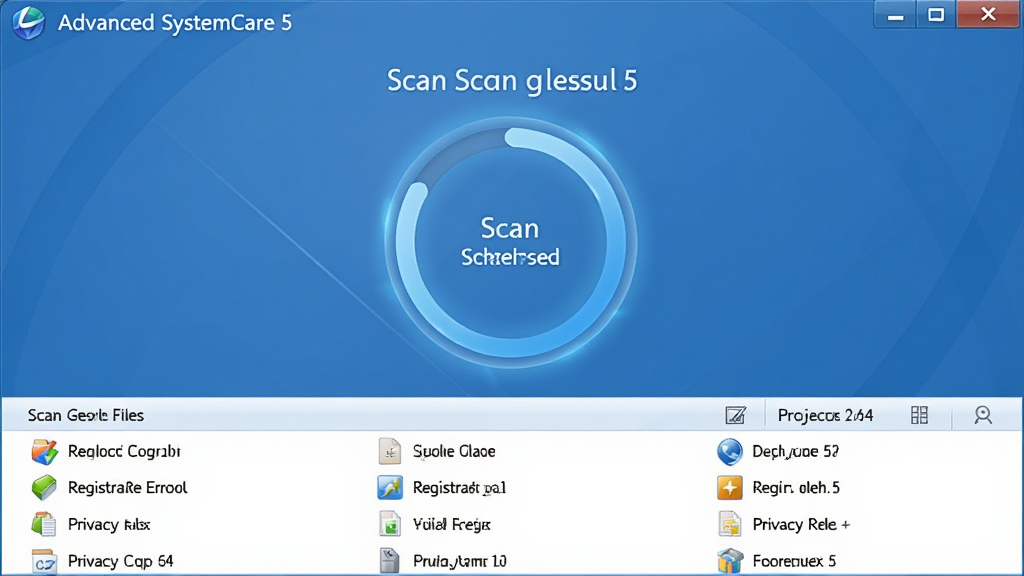Start the circular Scan button
Viewport: 1024px width, 576px height.
pyautogui.click(x=510, y=242)
